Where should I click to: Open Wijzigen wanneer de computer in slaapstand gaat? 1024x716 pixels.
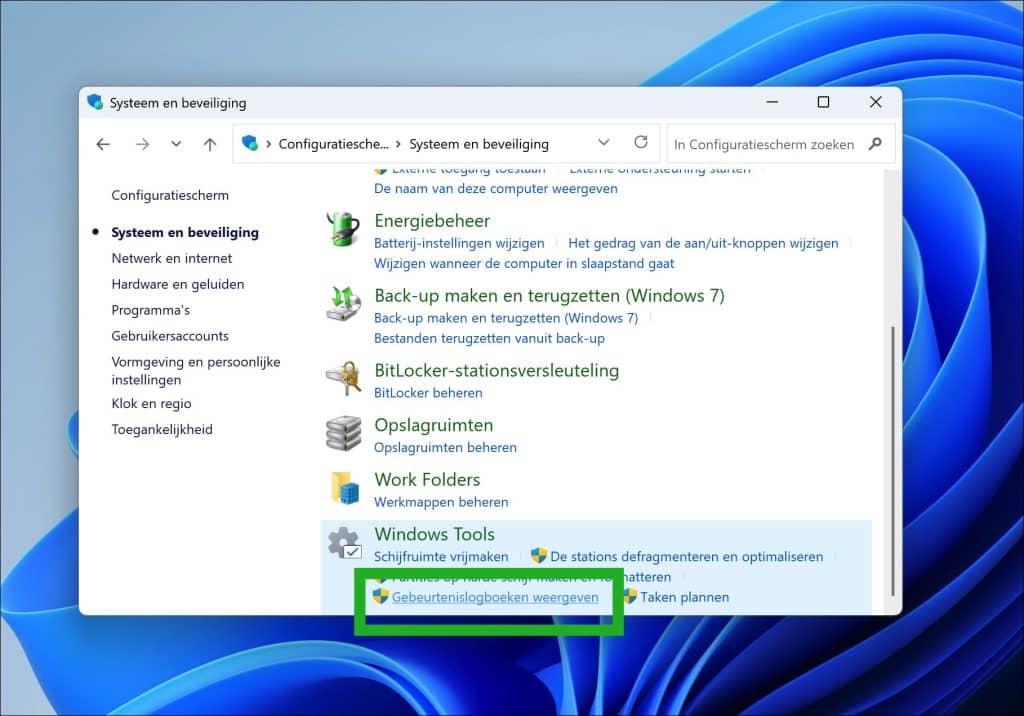tap(524, 263)
